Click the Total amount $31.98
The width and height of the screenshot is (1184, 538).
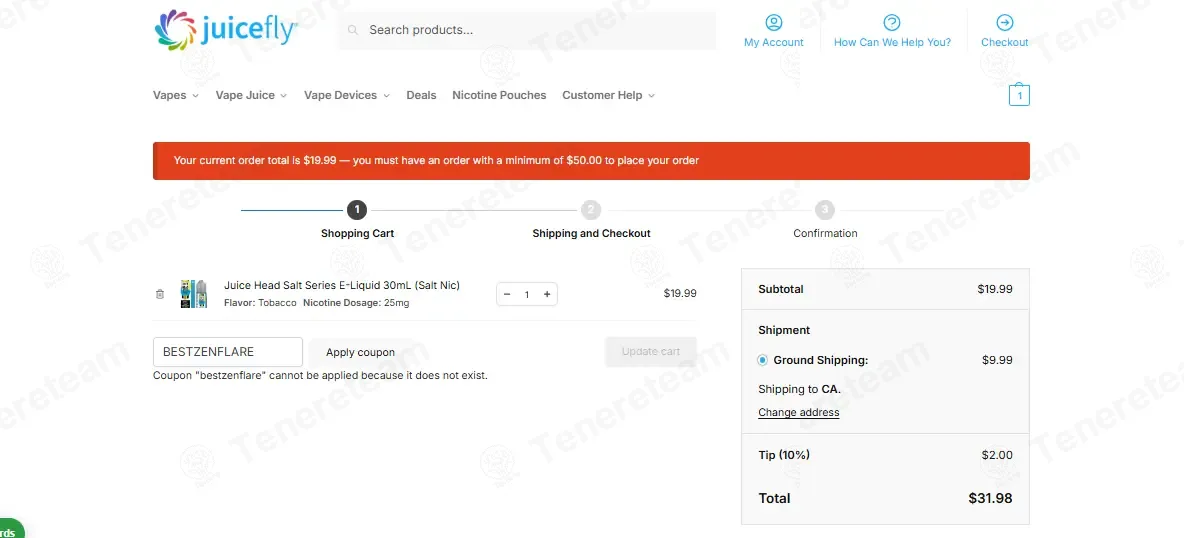[x=991, y=499]
